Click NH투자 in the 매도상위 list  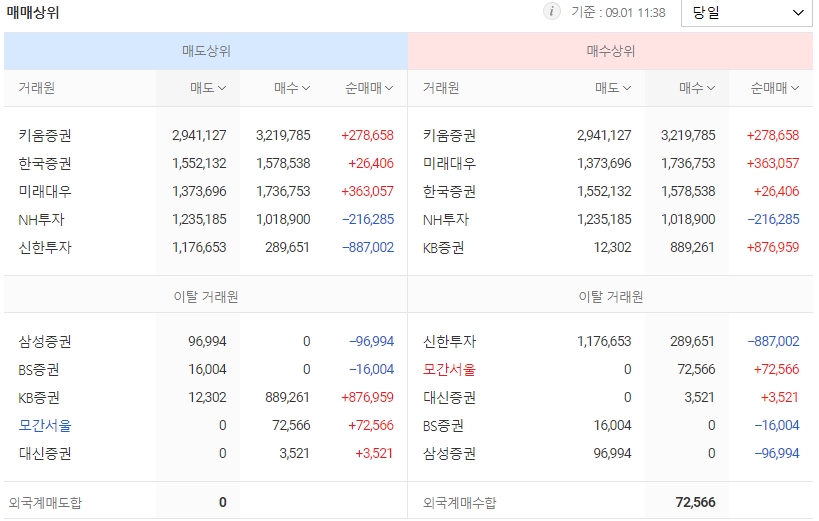41,219
